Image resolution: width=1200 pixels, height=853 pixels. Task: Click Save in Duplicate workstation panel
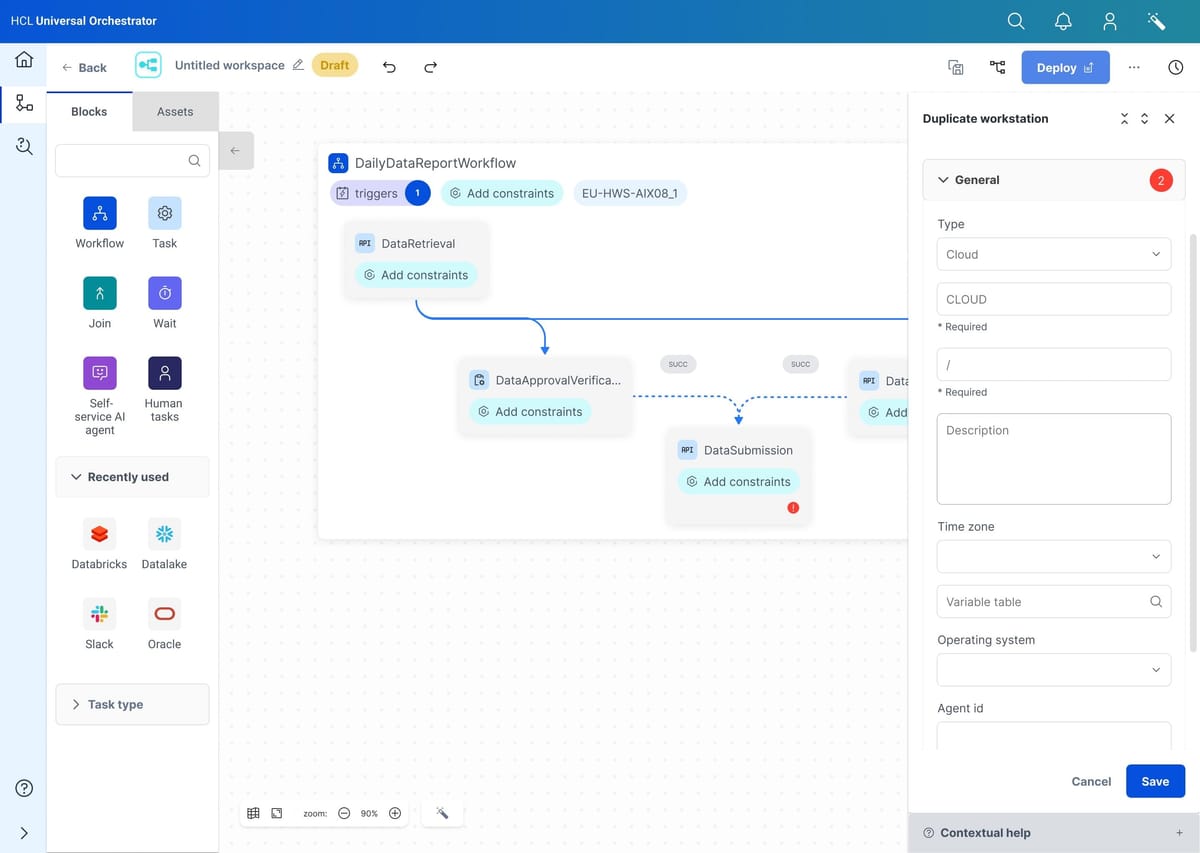click(x=1154, y=781)
